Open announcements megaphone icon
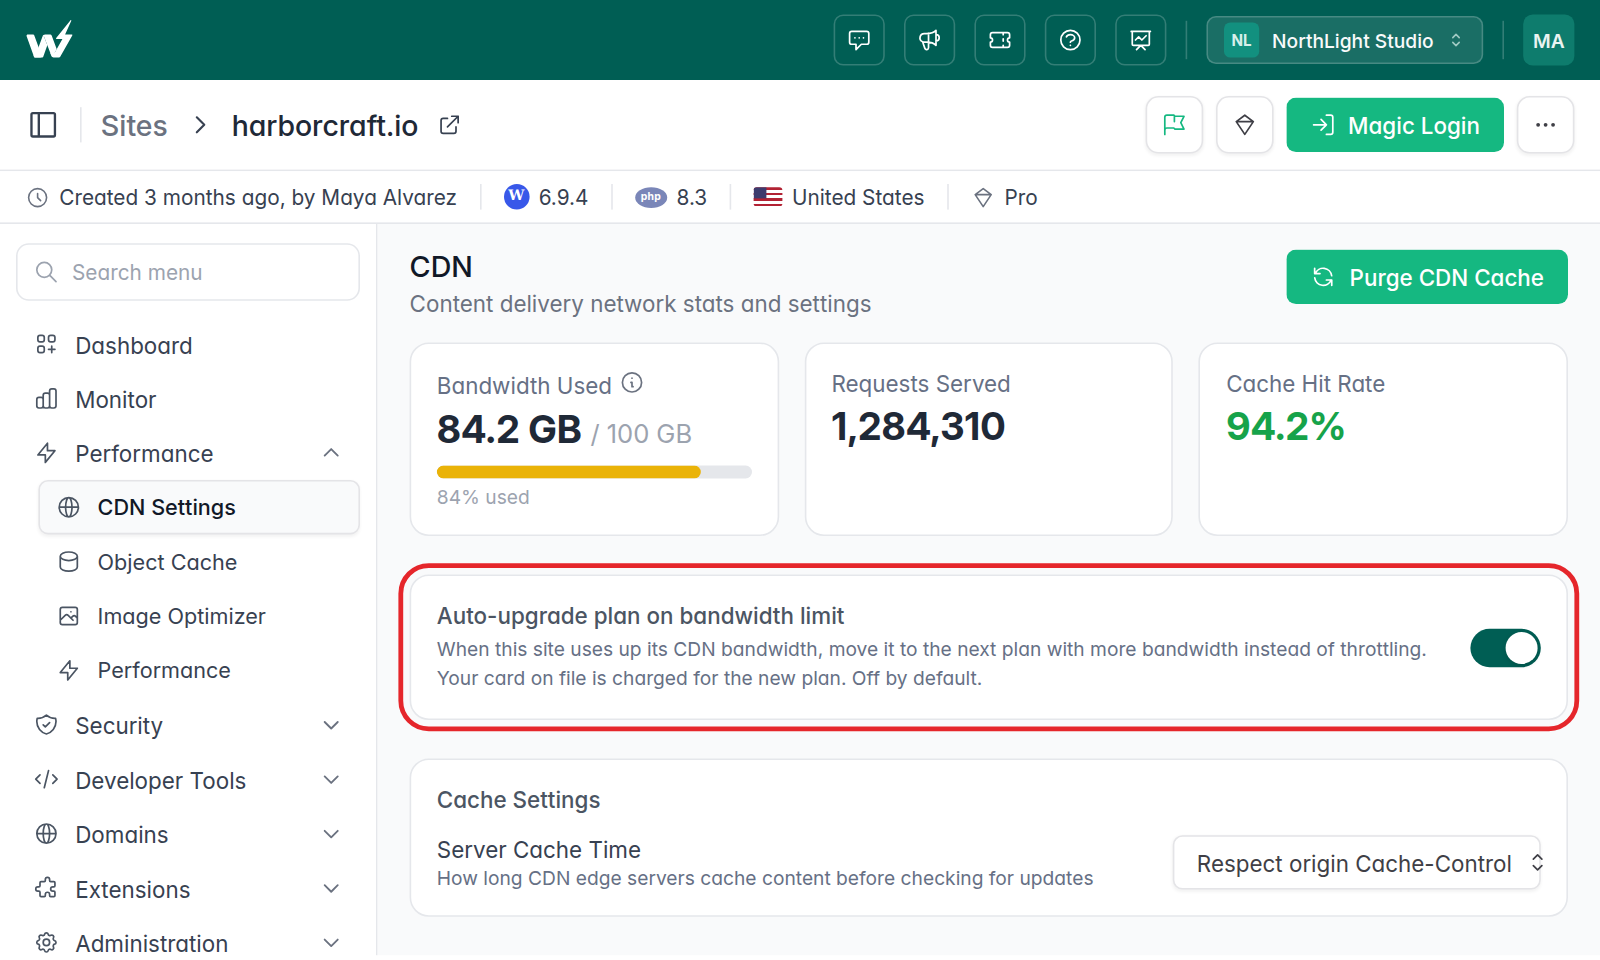The image size is (1600, 960). (x=929, y=40)
